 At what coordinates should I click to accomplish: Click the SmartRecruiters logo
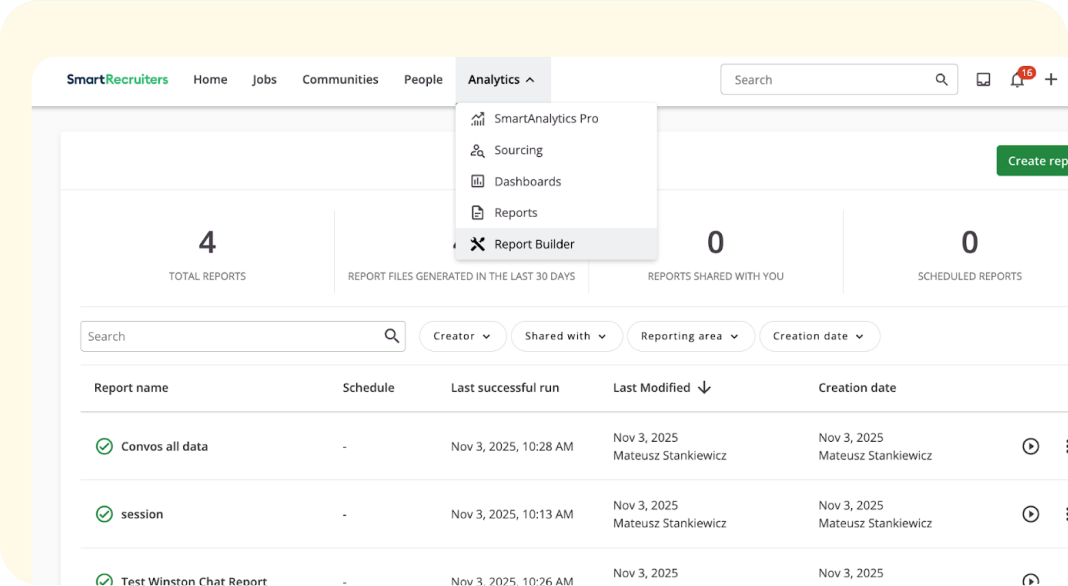click(117, 80)
